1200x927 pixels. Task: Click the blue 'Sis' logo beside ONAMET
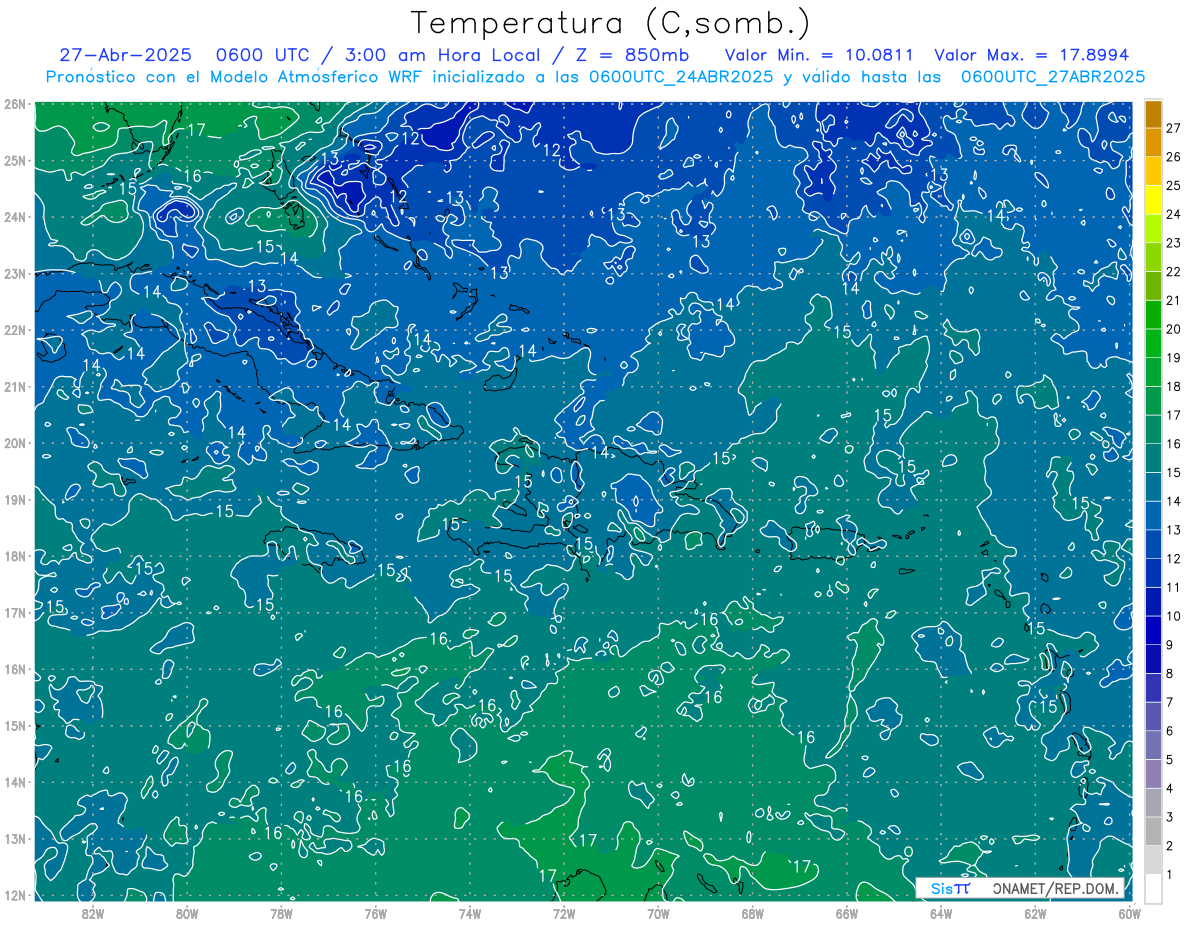[x=942, y=888]
